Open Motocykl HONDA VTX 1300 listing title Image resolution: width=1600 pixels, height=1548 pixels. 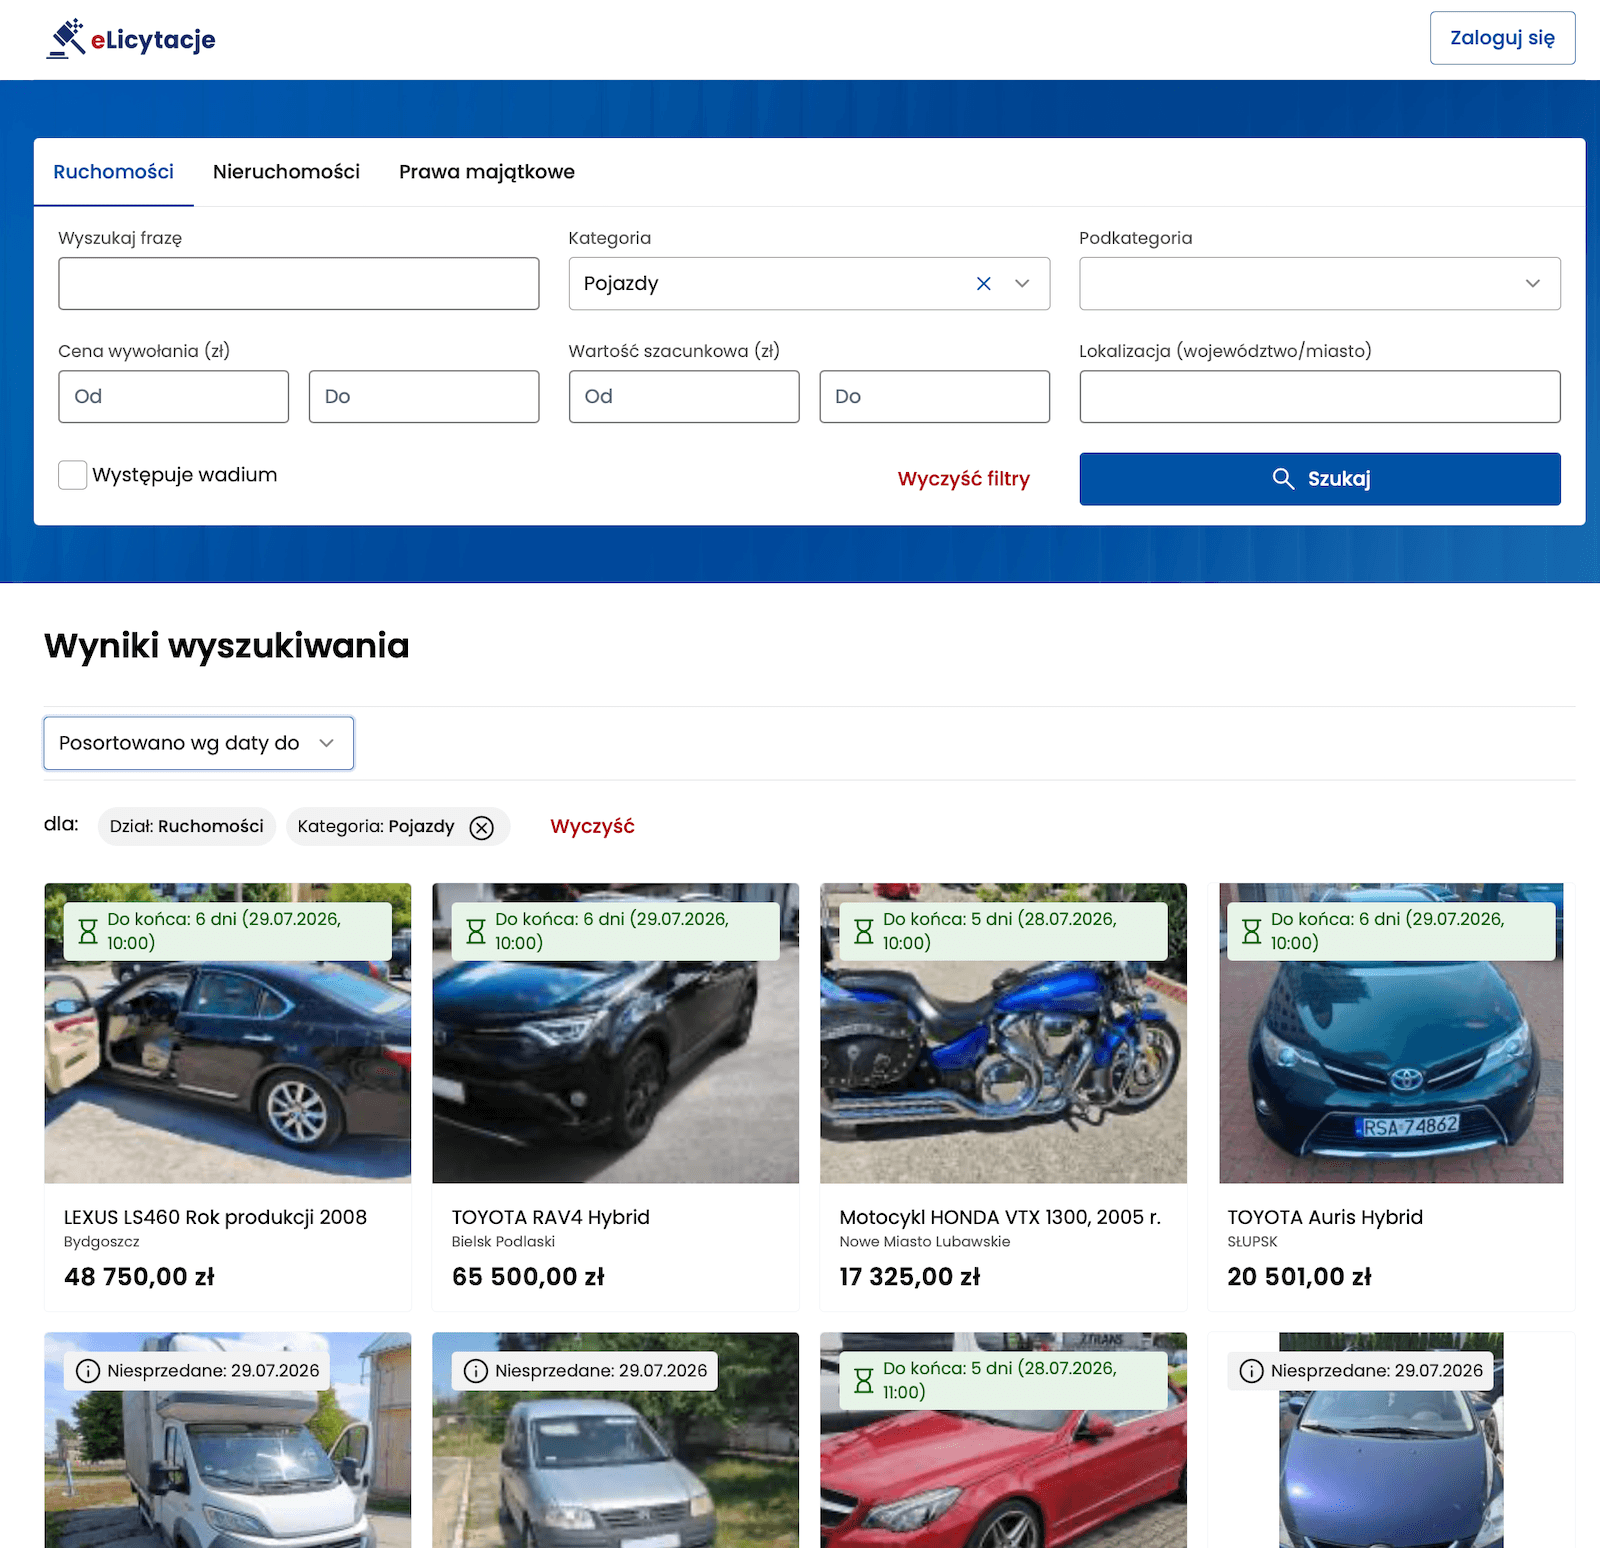[x=1000, y=1217]
